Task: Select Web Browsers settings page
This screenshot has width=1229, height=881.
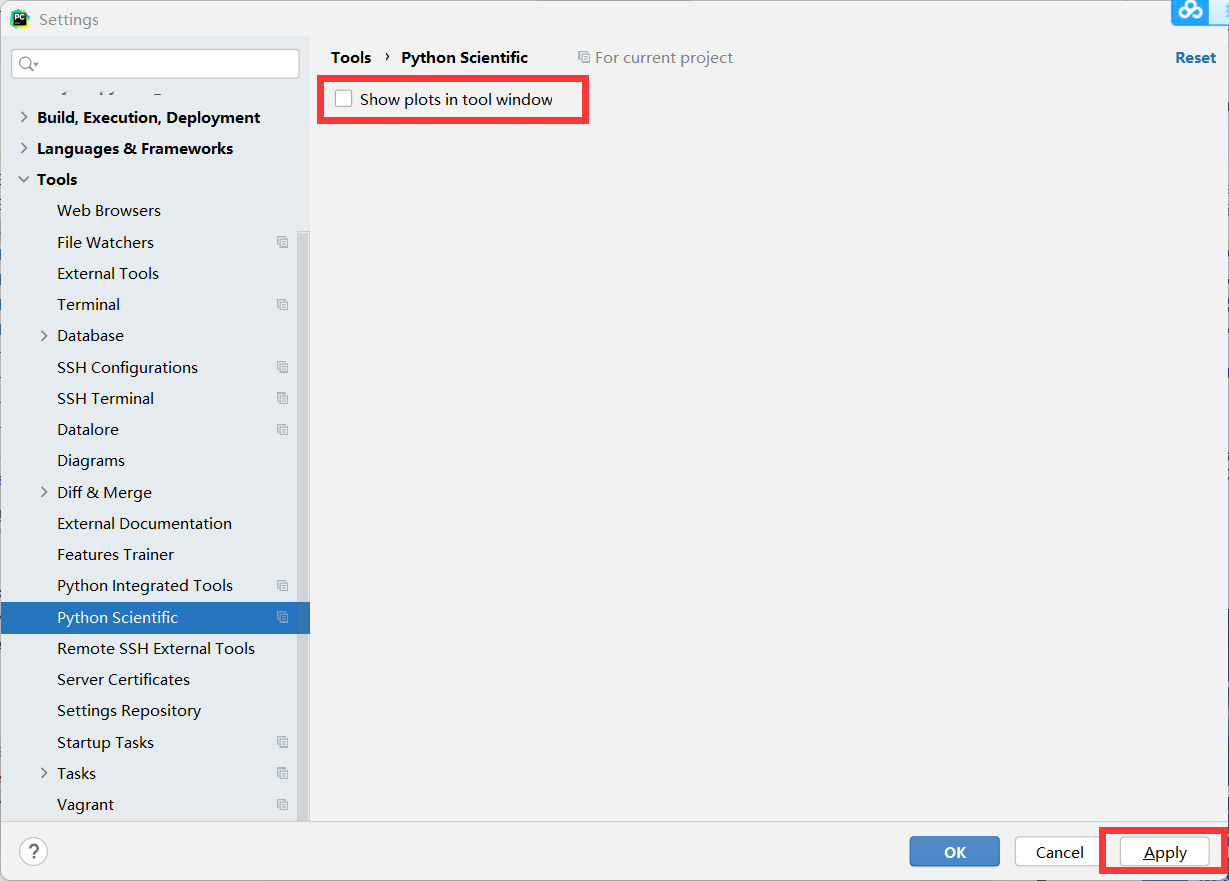Action: click(x=109, y=211)
